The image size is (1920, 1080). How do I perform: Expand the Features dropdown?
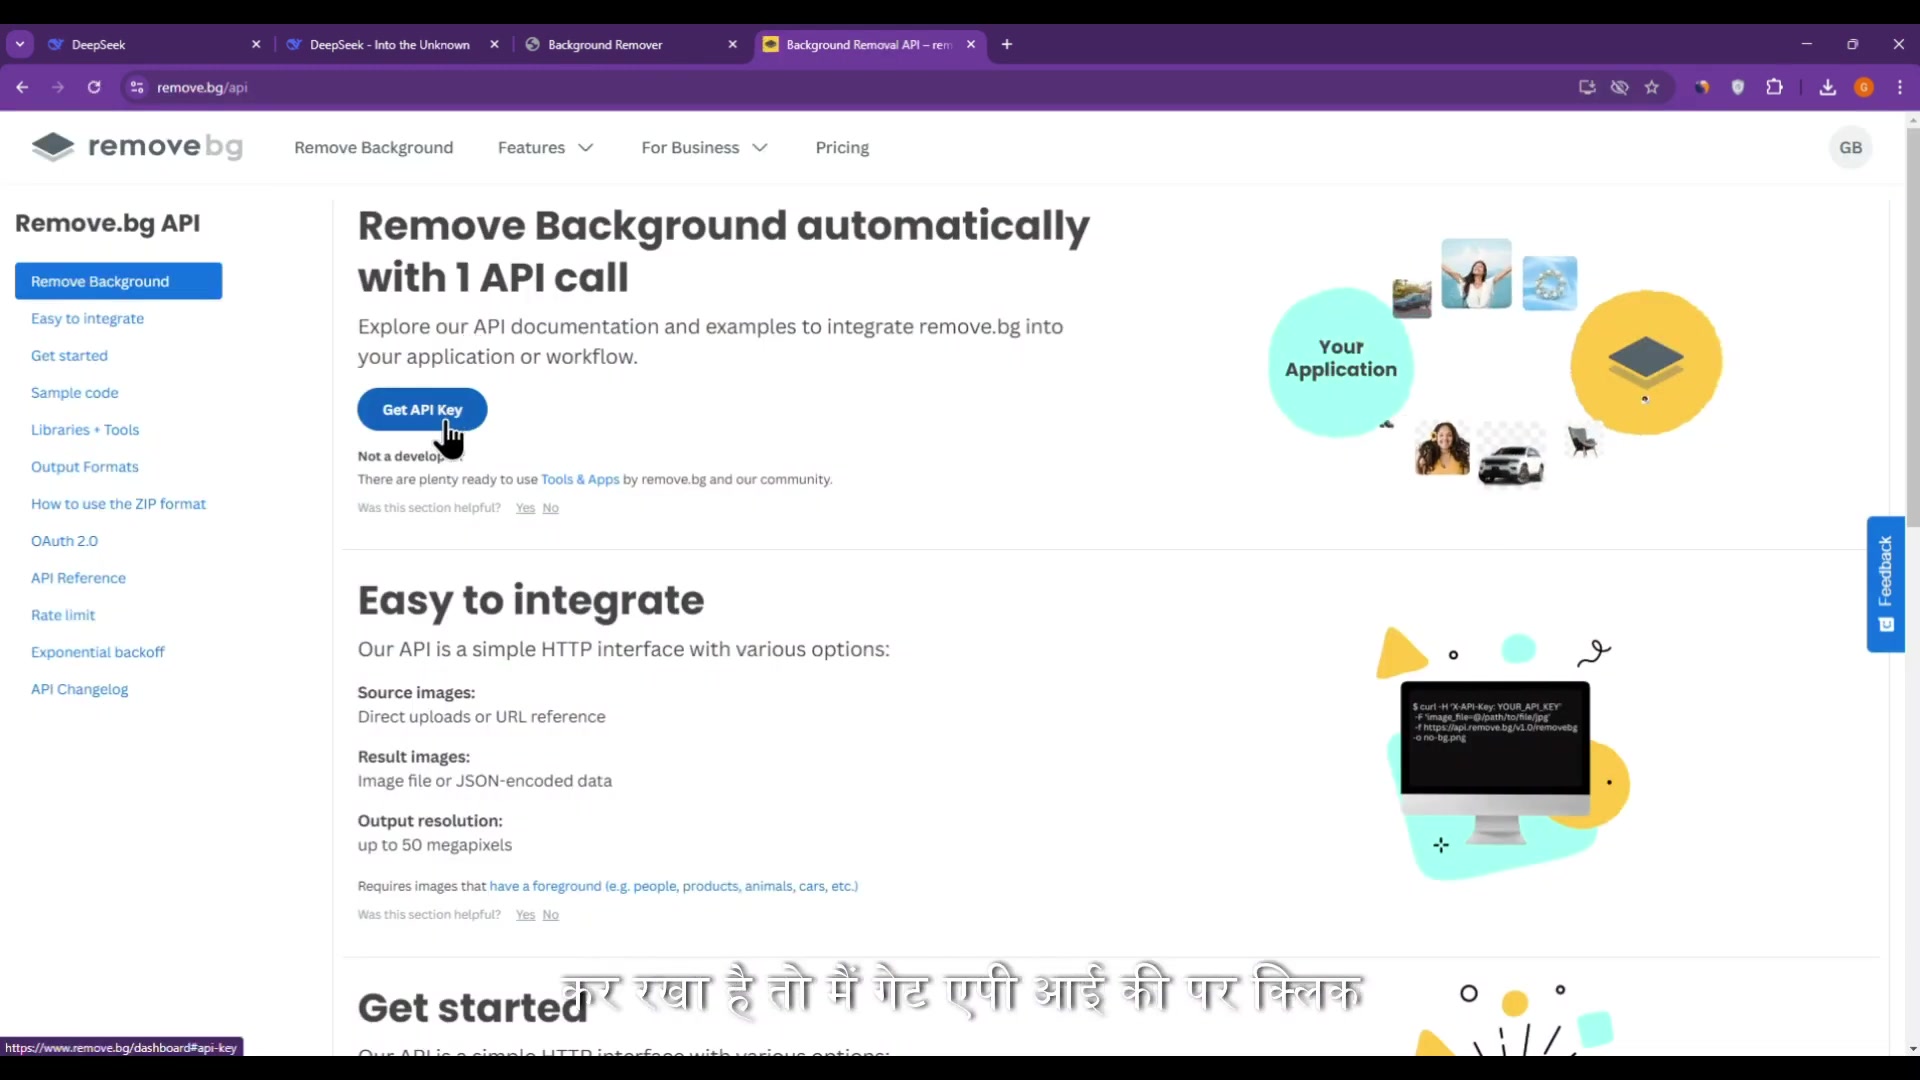click(x=545, y=147)
